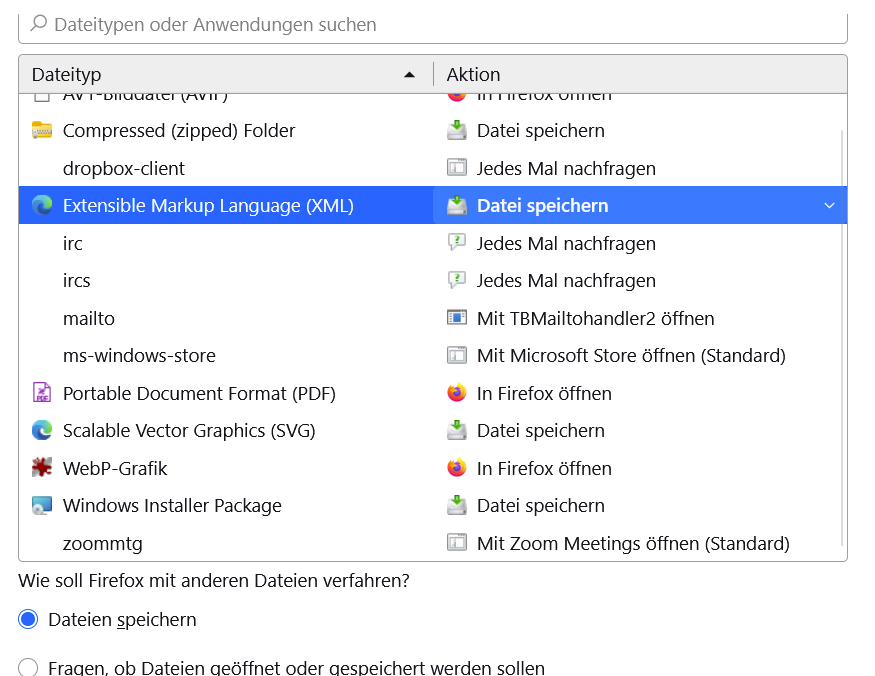Click the Firefox icon in the PDF action
875x676 pixels.
(457, 393)
